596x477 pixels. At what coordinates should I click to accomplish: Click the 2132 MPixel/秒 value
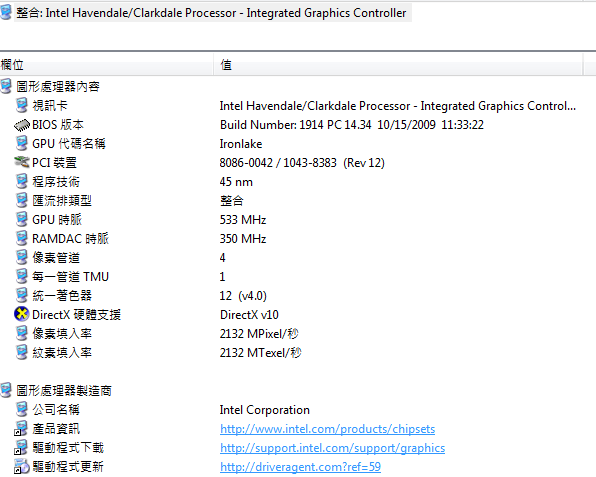pos(259,334)
